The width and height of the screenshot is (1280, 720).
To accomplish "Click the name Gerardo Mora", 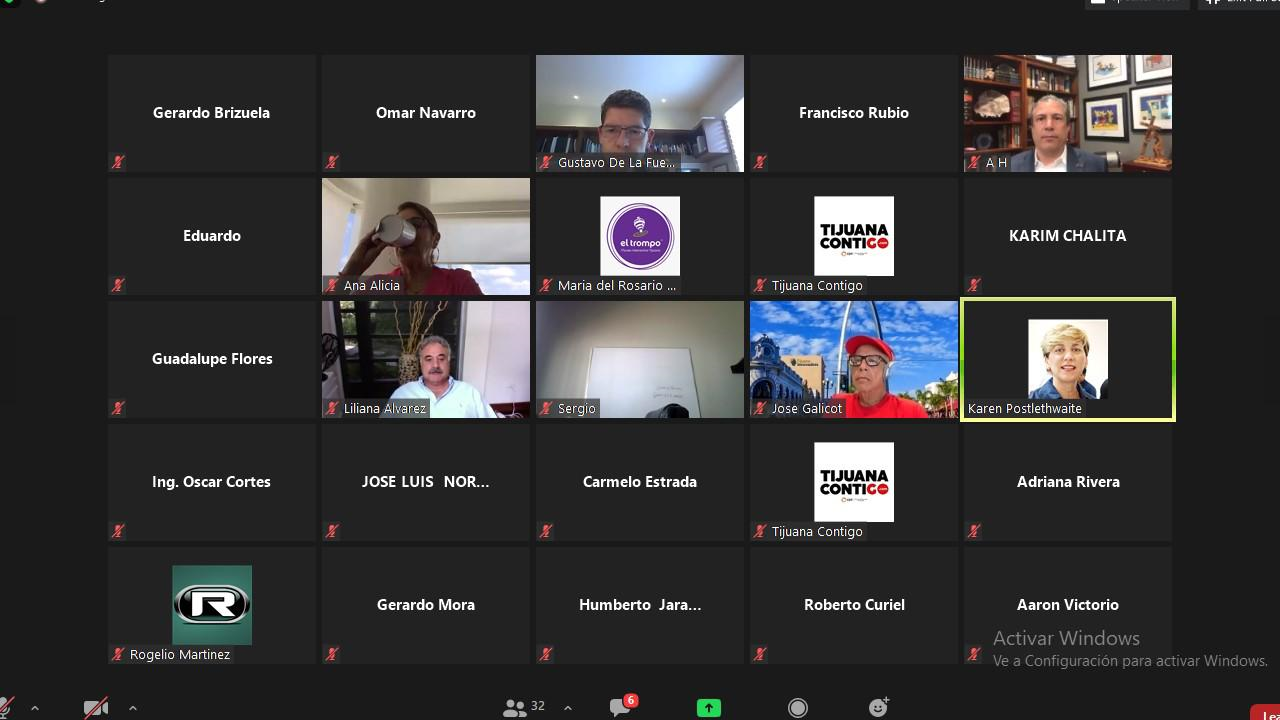I will 426,605.
